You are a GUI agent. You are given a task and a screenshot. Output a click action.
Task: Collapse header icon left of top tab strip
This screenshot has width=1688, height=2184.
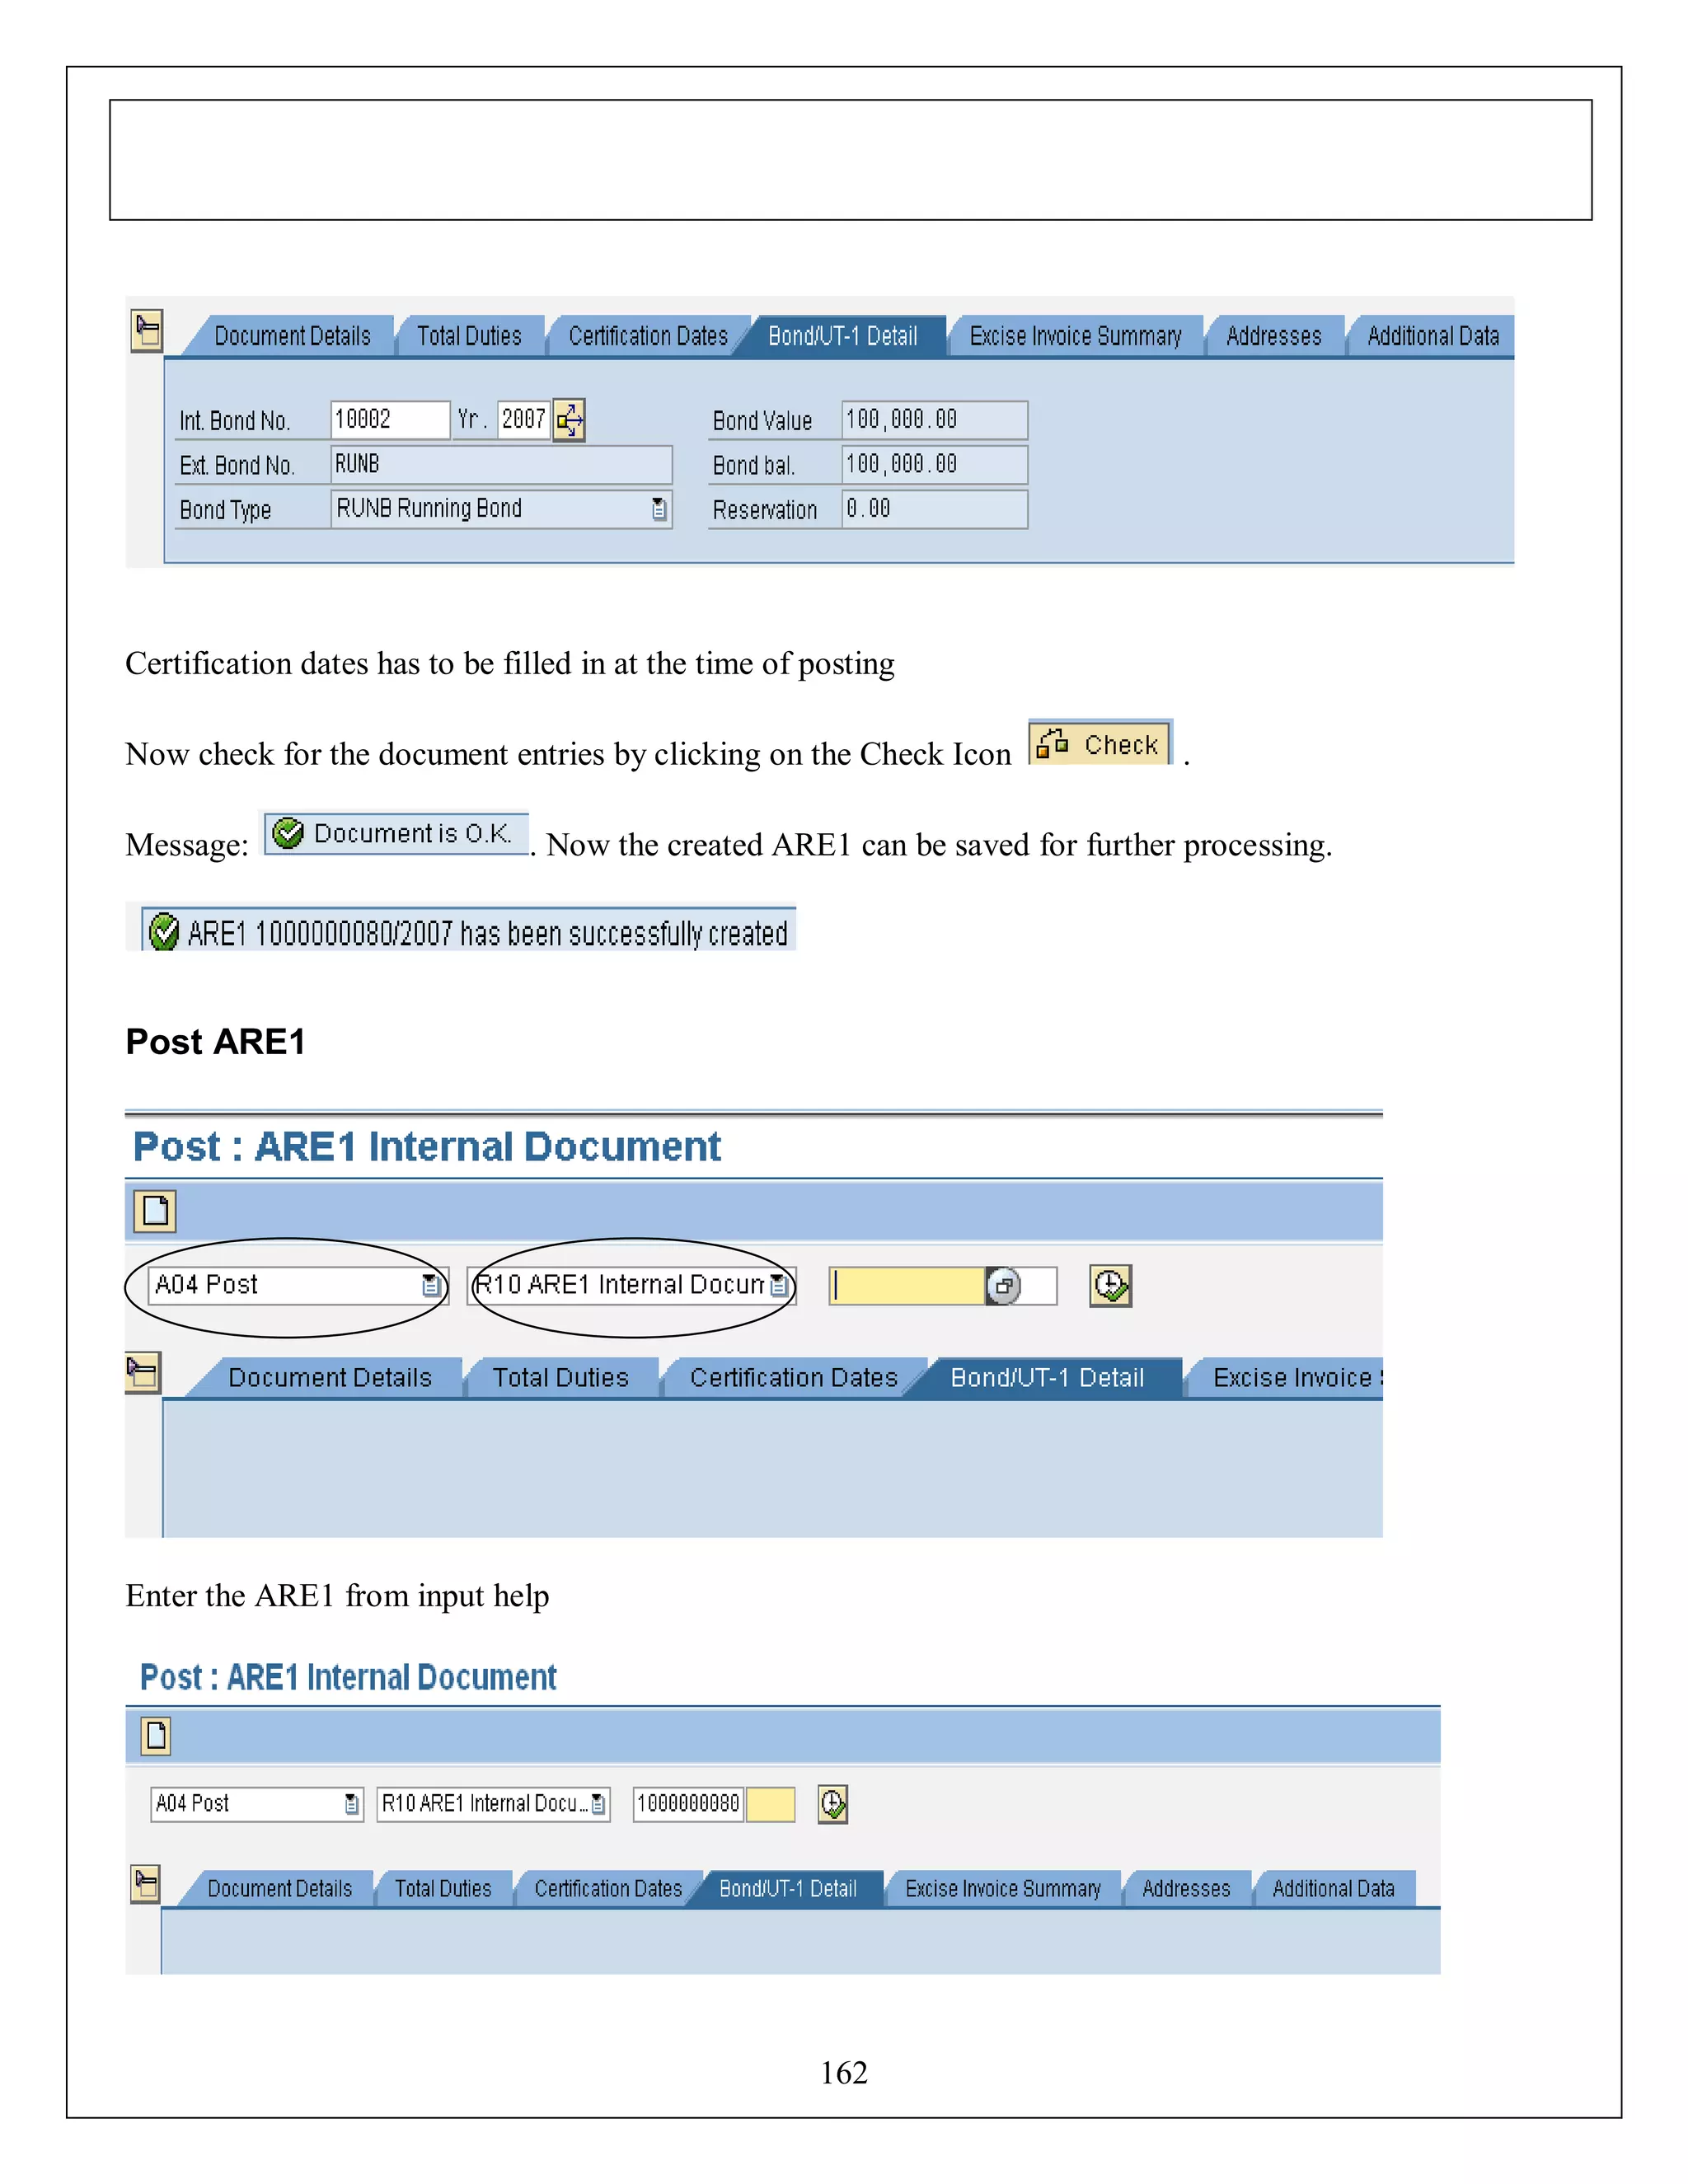point(147,331)
